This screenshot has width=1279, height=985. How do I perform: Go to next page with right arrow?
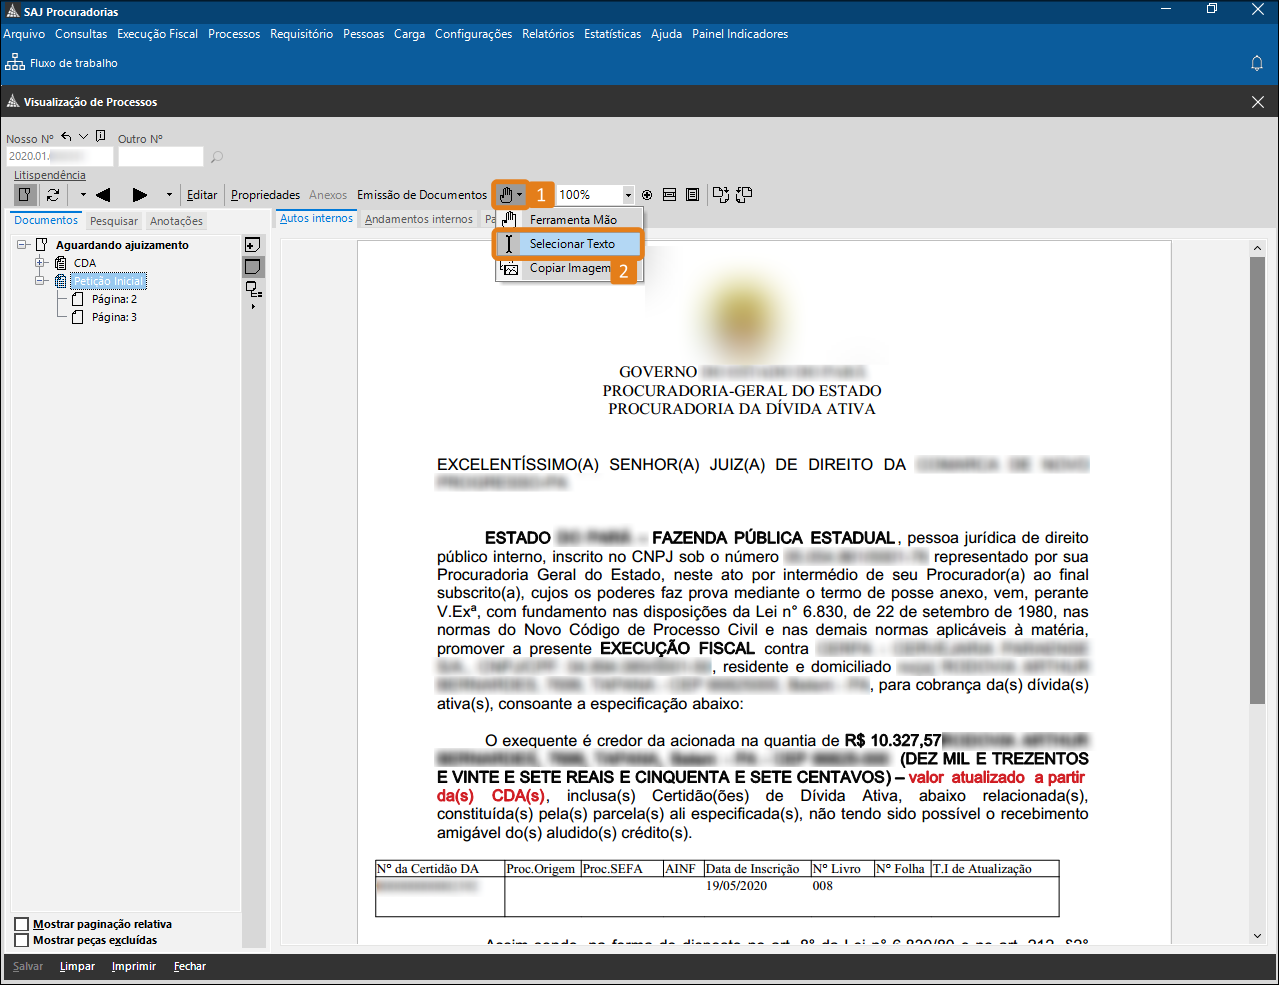pyautogui.click(x=140, y=195)
